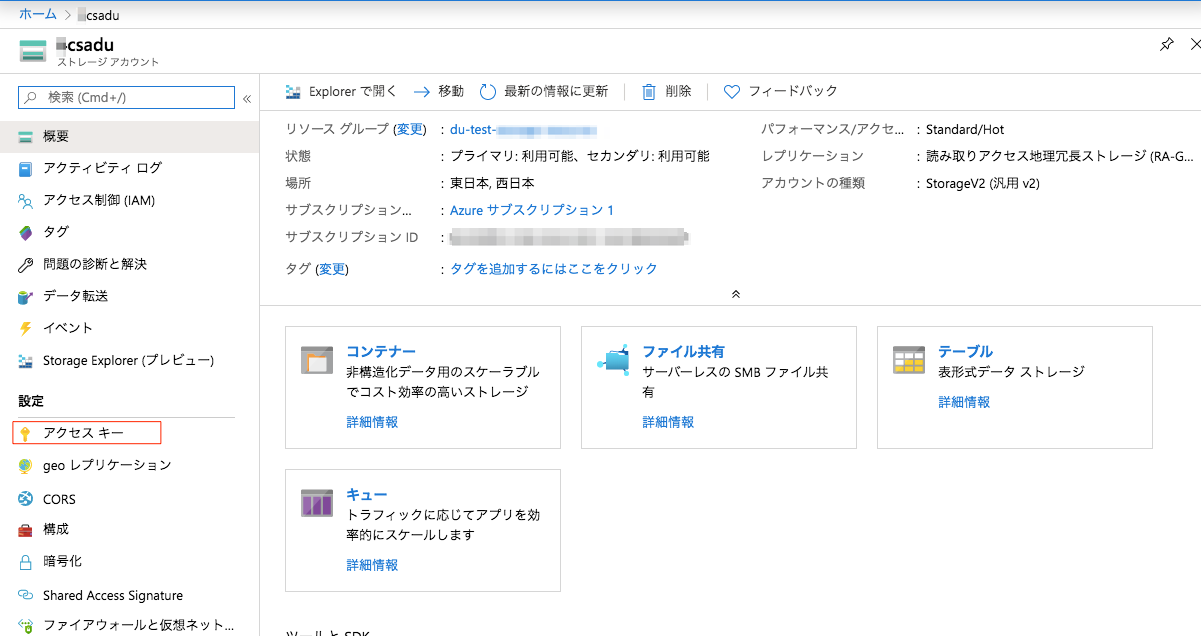Viewport: 1201px width, 636px height.
Task: Open the 概要 menu item
Action: coord(130,136)
